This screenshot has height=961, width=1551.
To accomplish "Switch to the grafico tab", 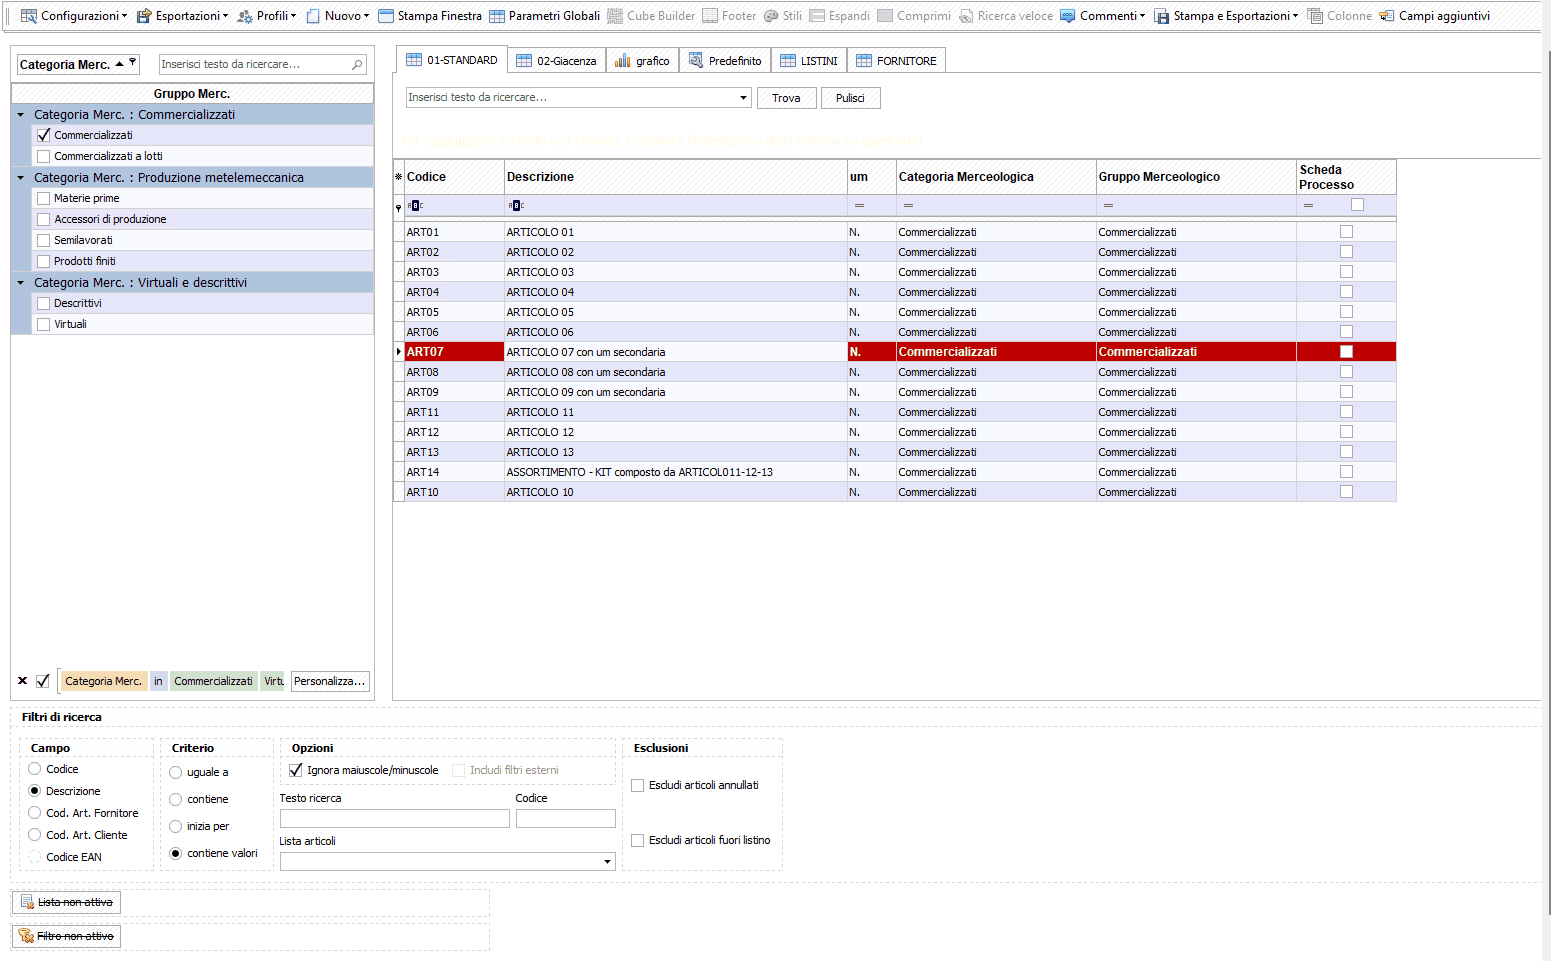I will click(642, 61).
